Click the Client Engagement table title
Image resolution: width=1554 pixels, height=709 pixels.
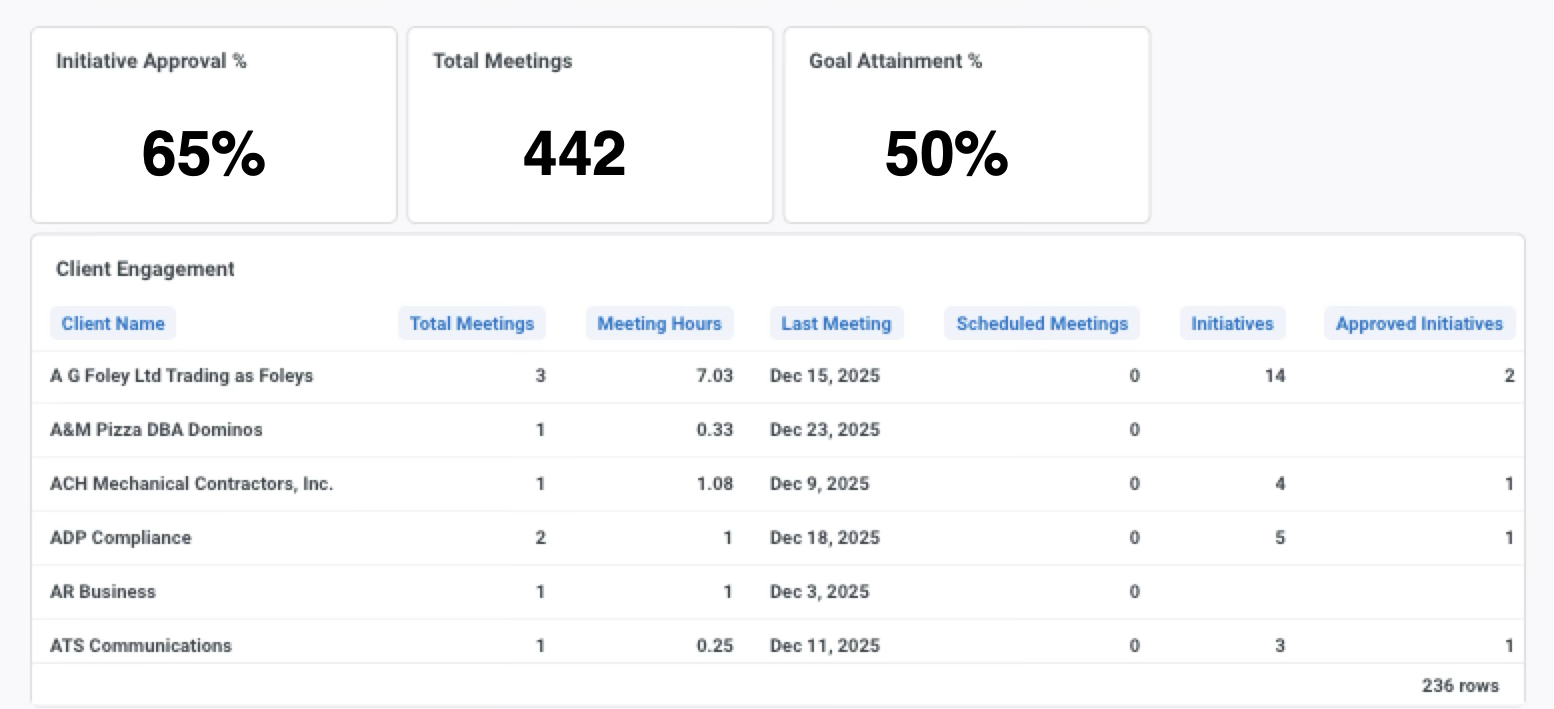(x=145, y=269)
